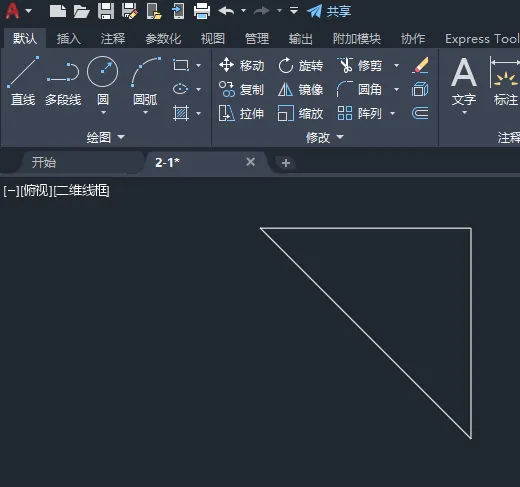
Task: Add a new drawing tab with plus
Action: pos(286,163)
